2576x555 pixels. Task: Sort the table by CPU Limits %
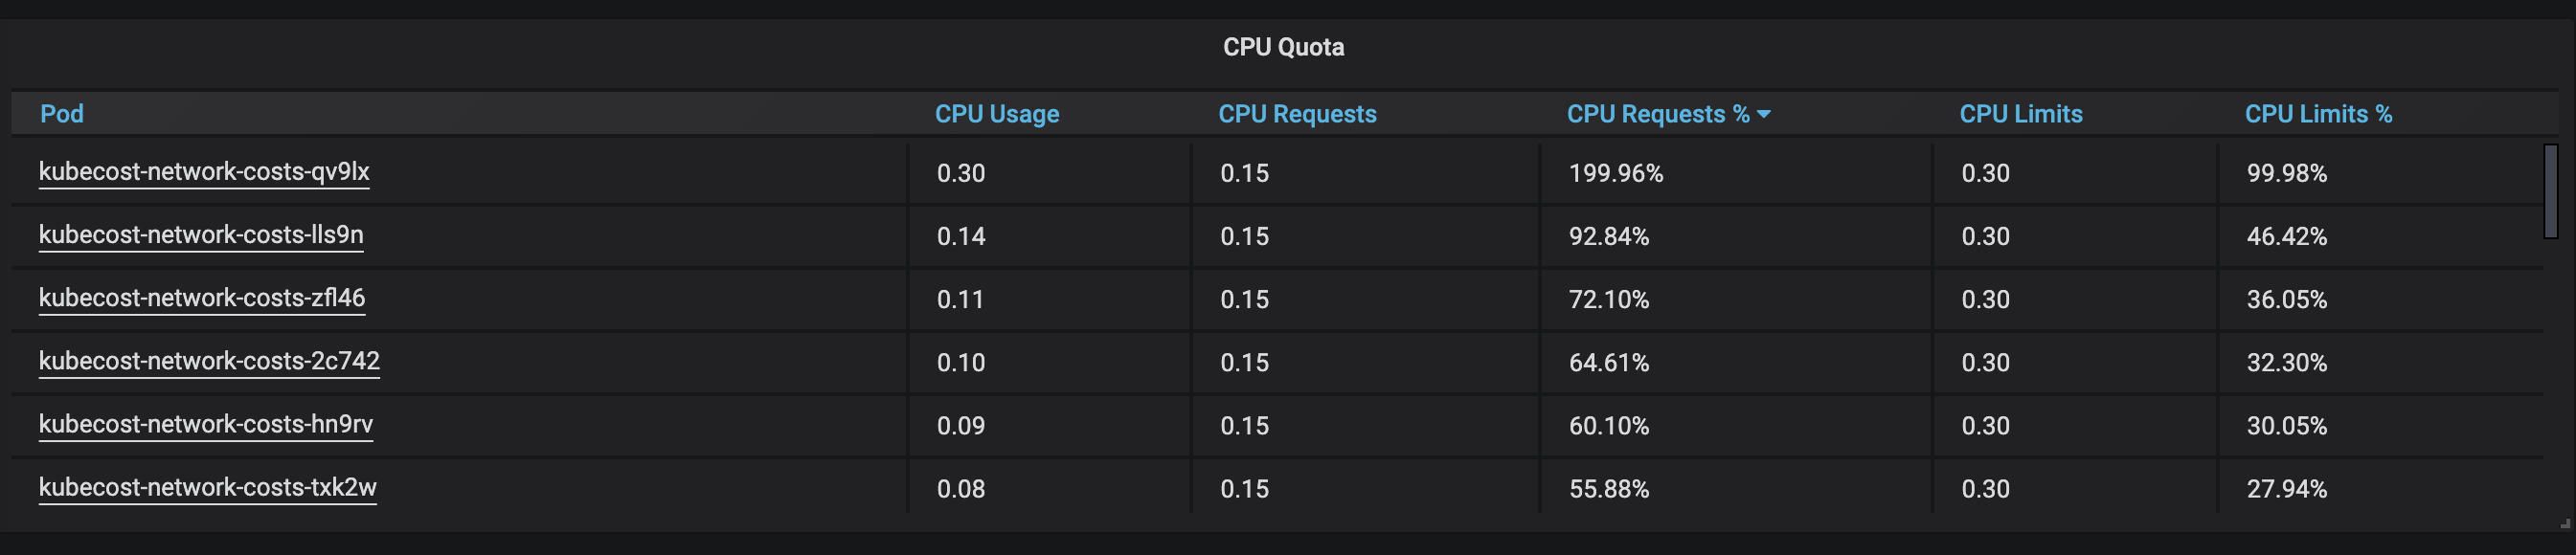2318,114
